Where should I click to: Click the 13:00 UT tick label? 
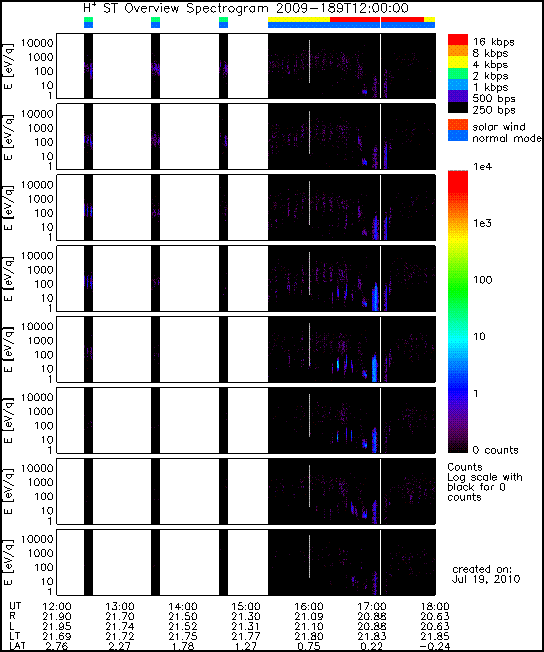(119, 606)
